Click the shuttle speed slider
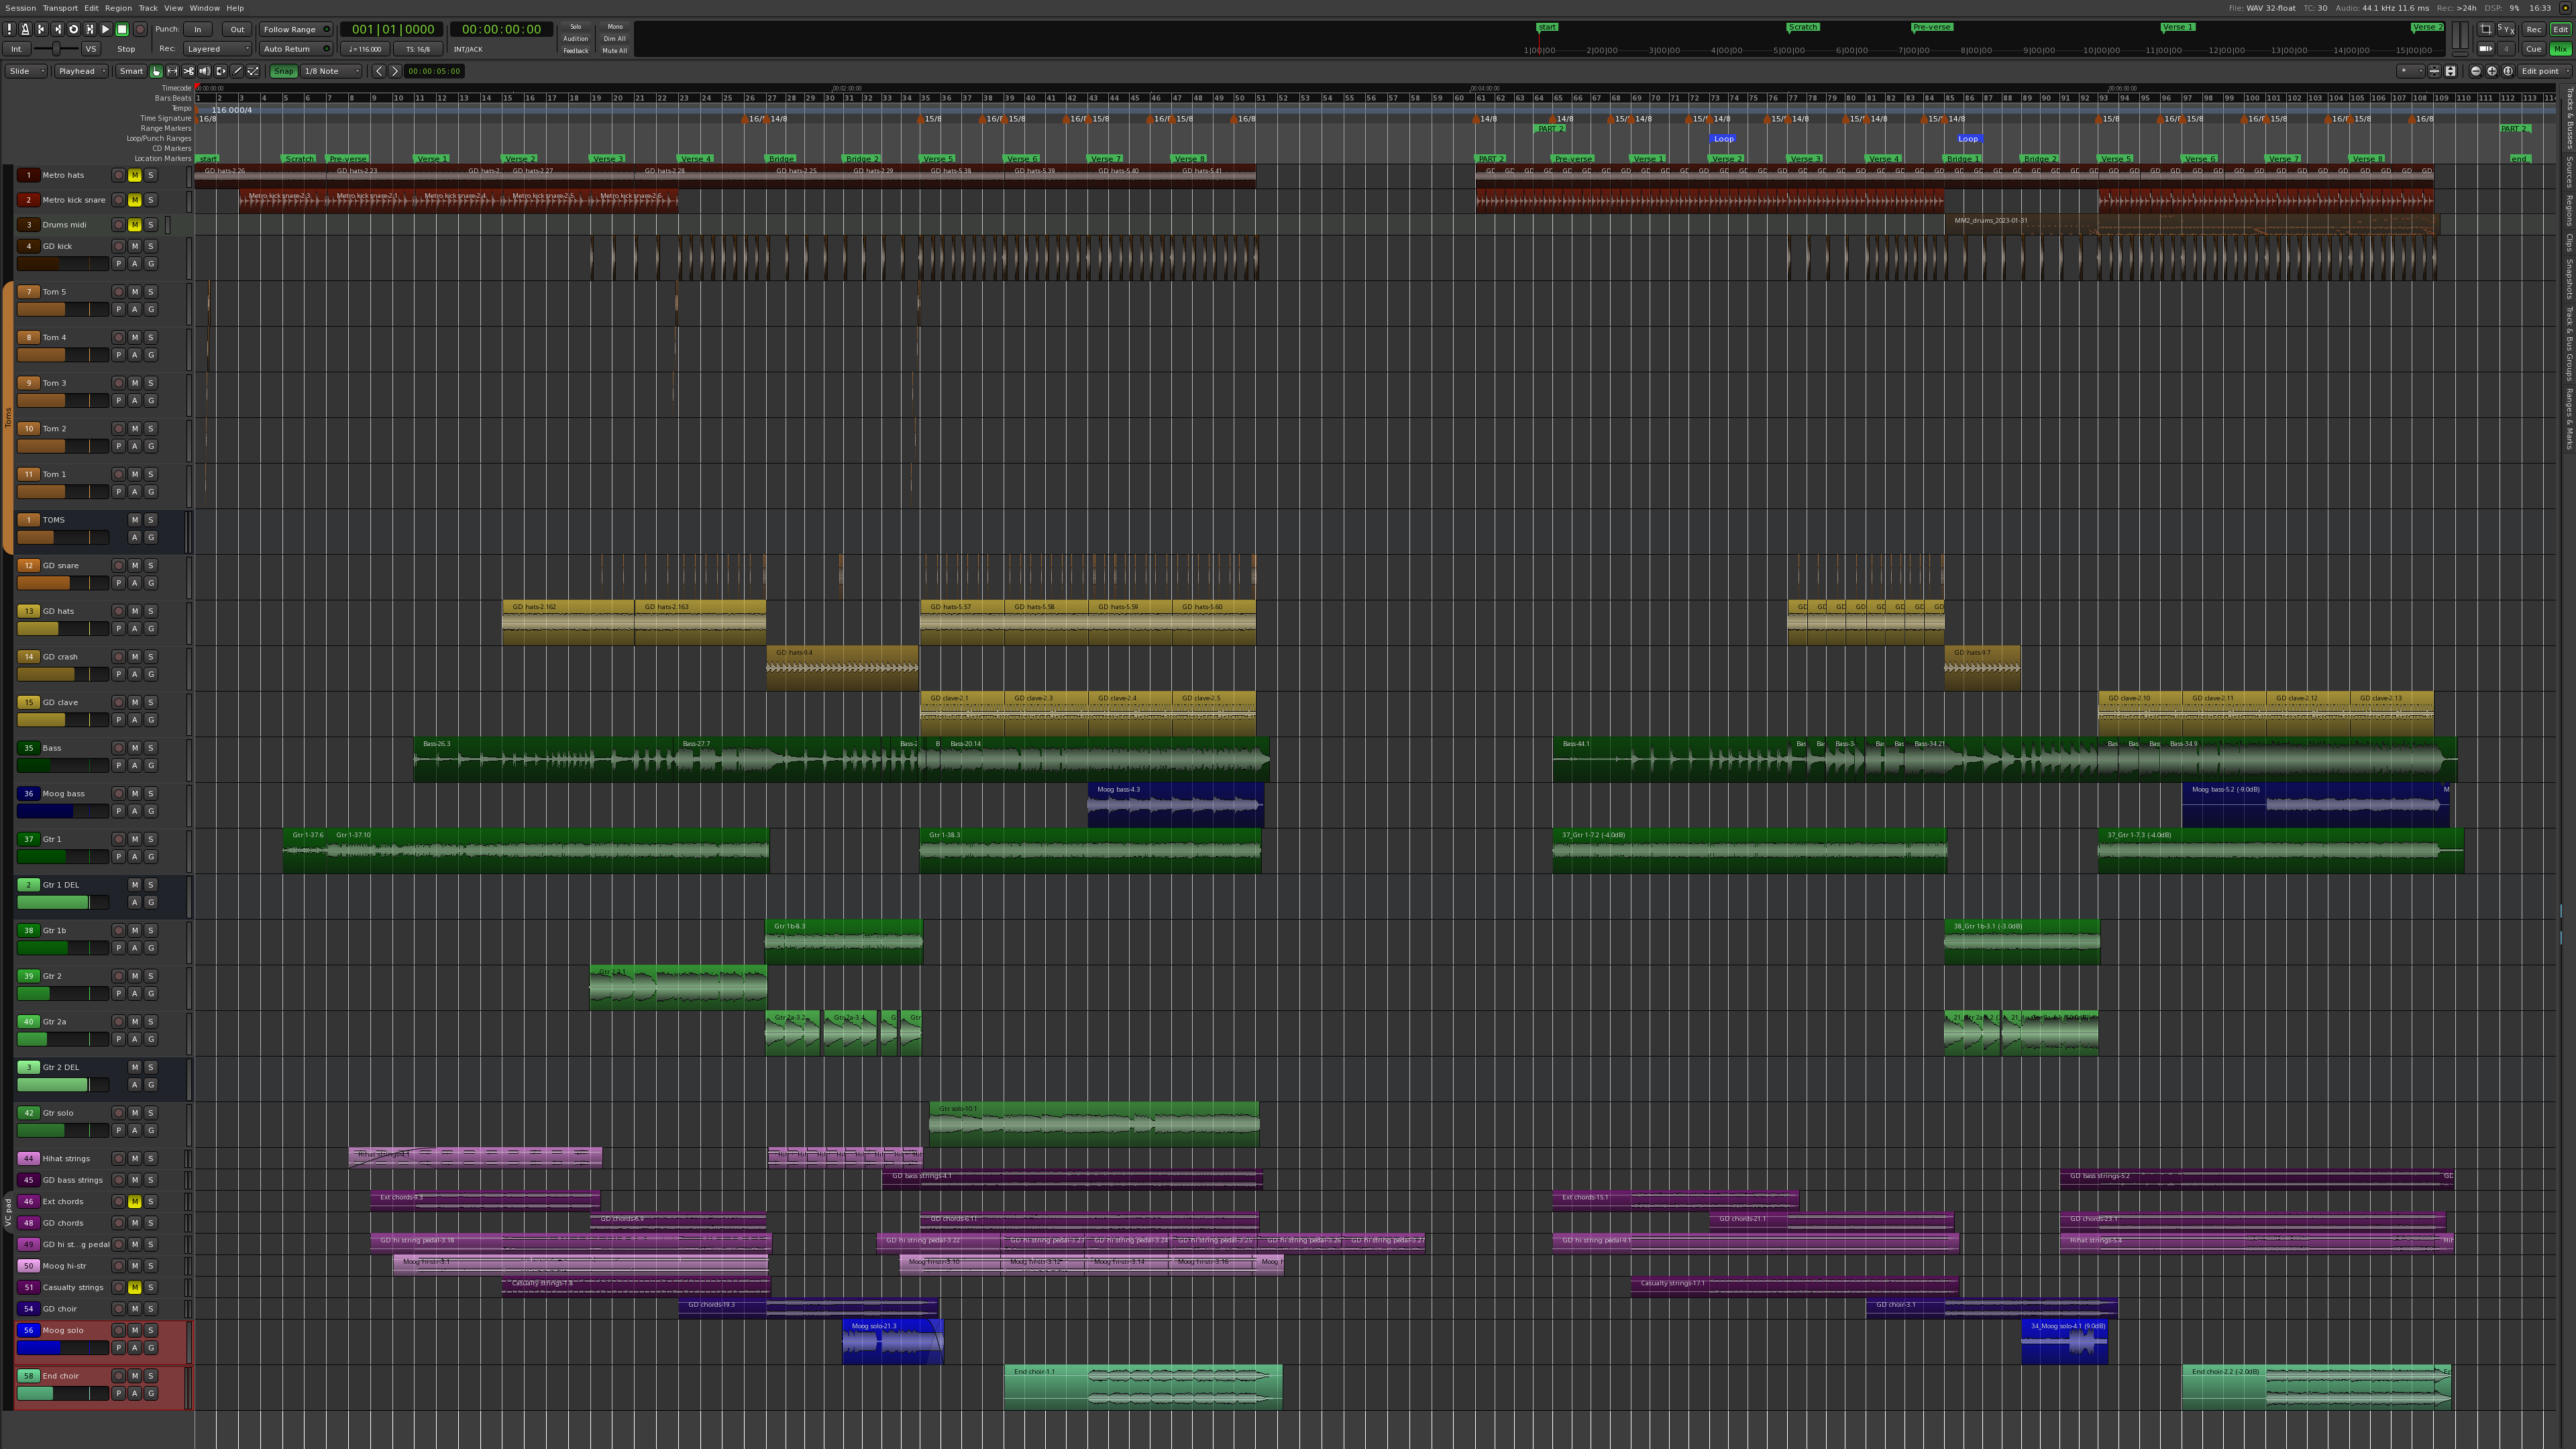Image resolution: width=2576 pixels, height=1449 pixels. [55, 48]
